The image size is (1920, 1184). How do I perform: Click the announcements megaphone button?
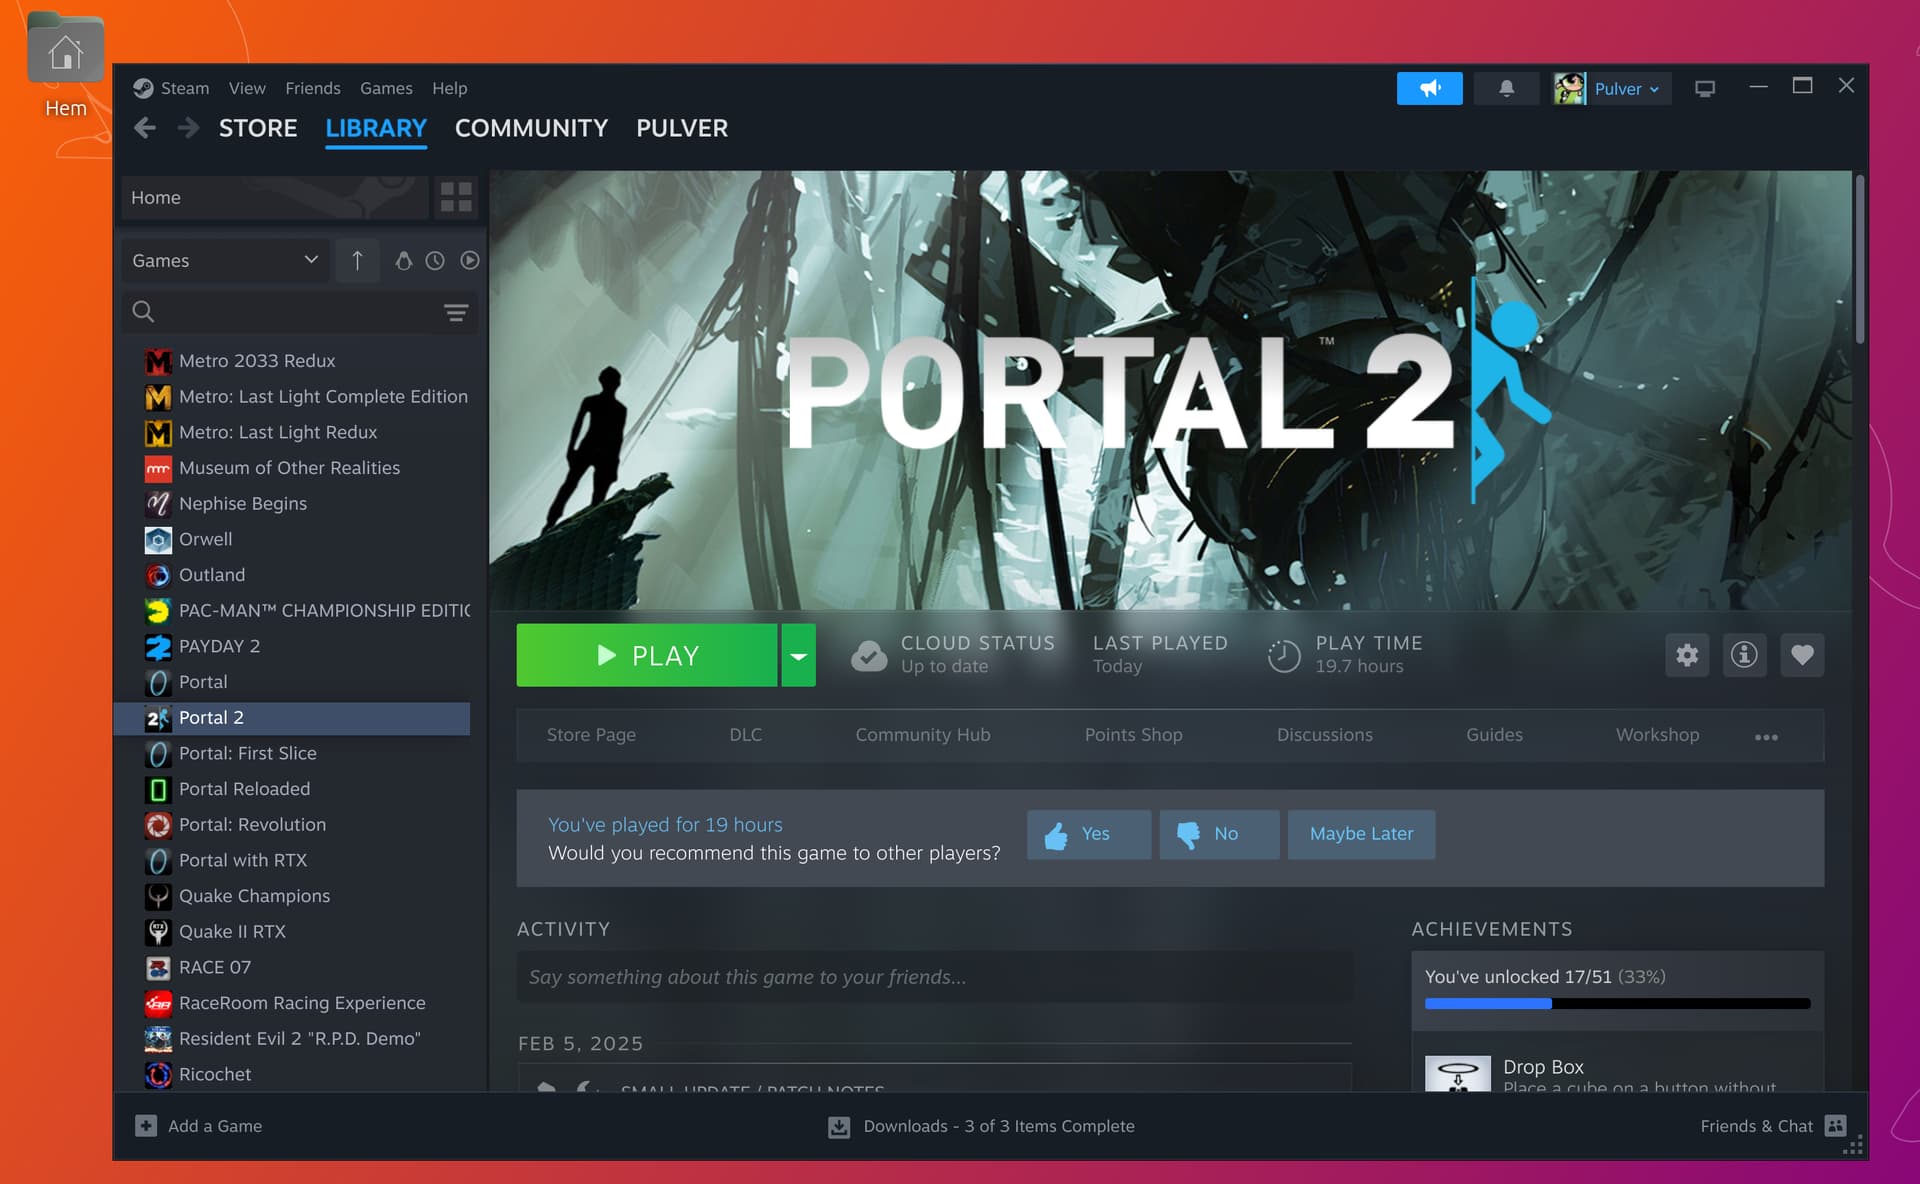(1429, 88)
